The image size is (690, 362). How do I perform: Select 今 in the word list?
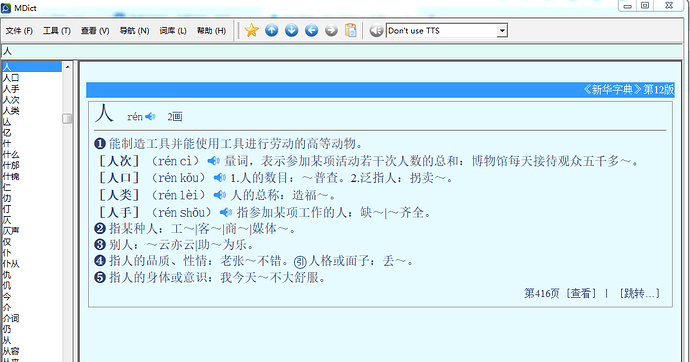tap(7, 296)
